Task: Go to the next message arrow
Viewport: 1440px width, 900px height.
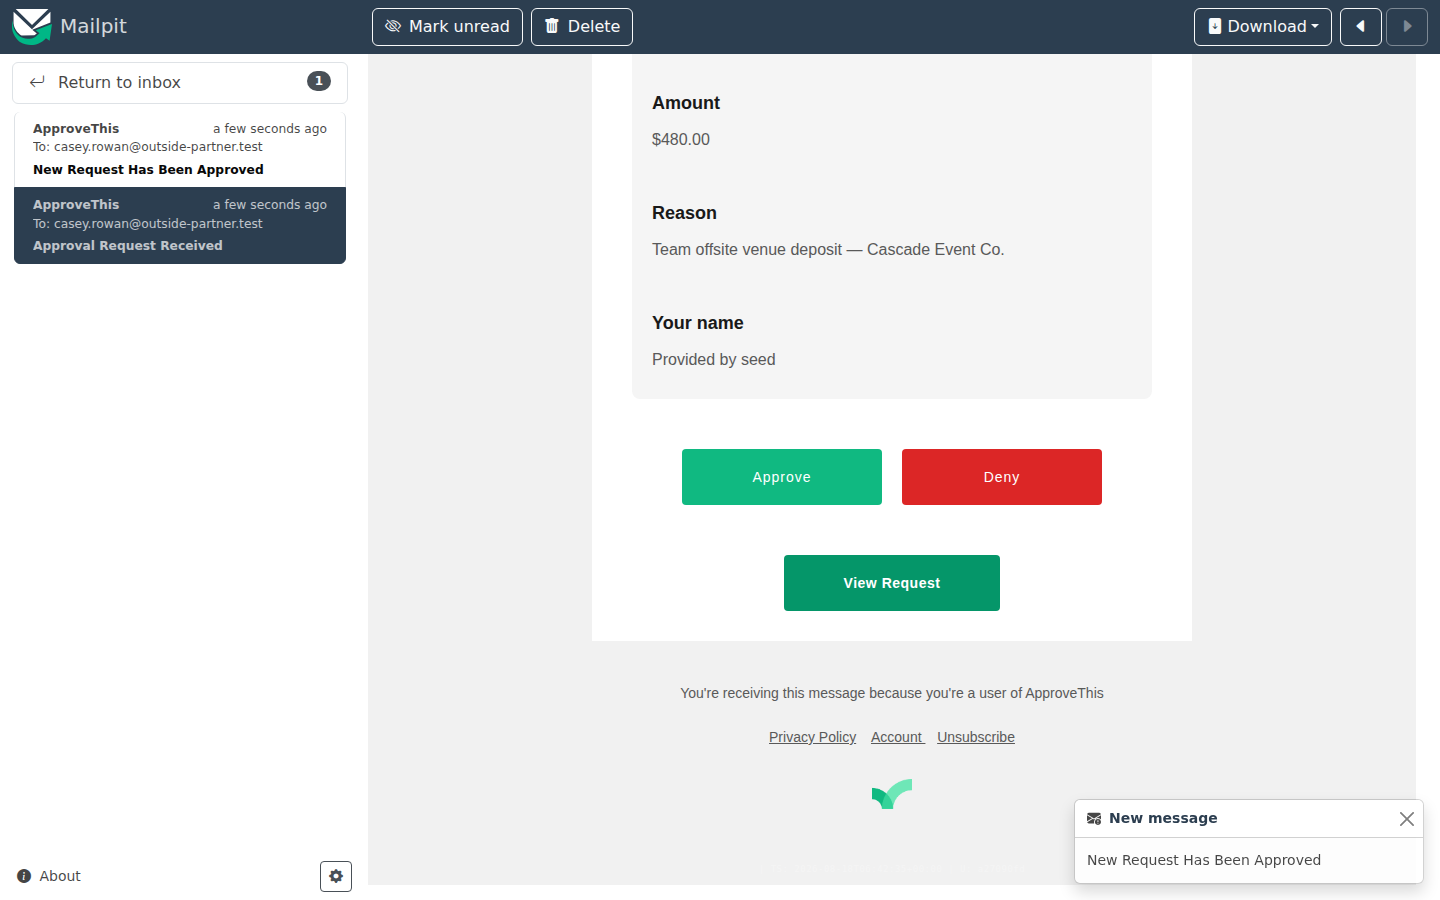Action: (x=1407, y=27)
